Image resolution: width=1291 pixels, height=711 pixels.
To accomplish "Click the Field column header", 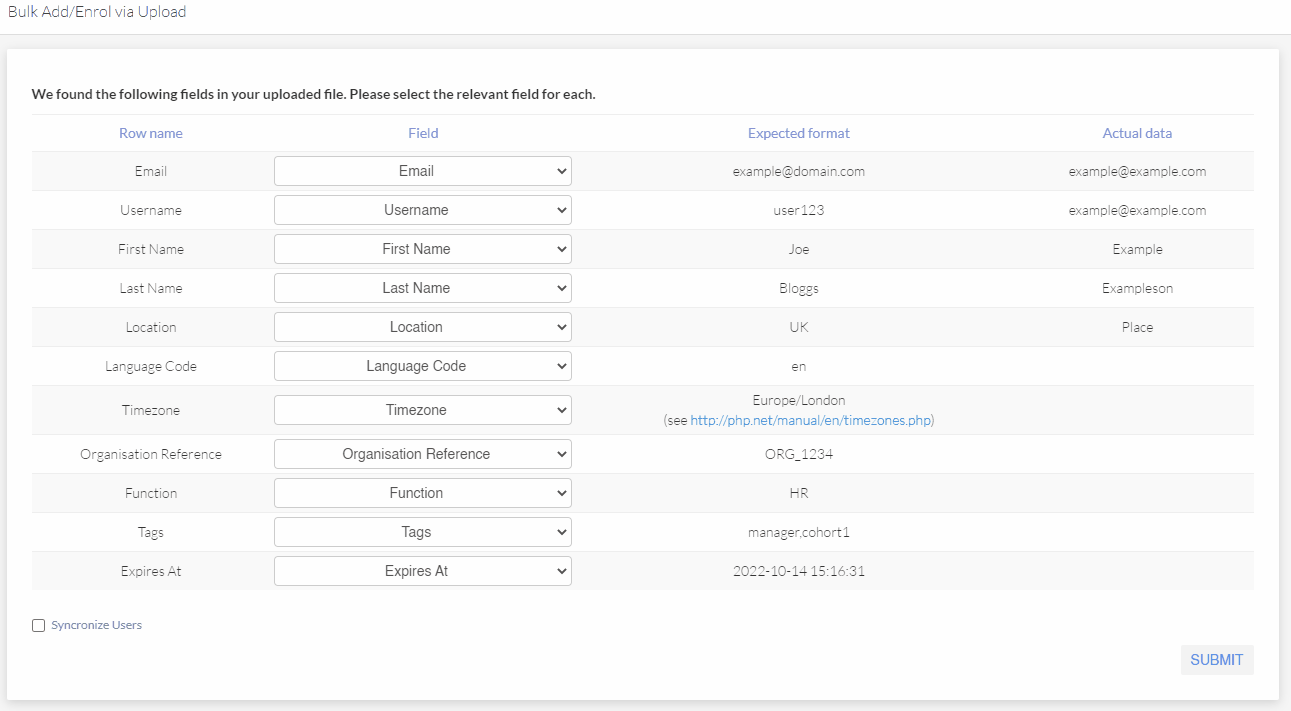I will tap(422, 132).
